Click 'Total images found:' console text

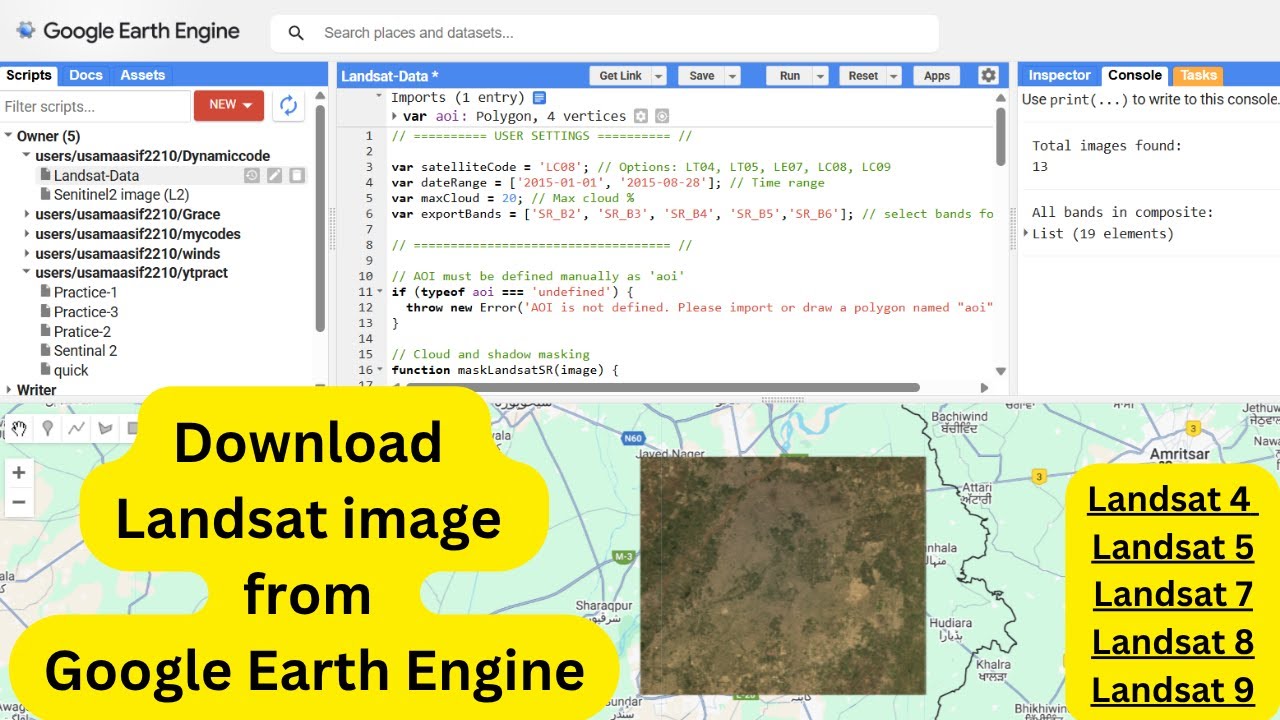pos(1107,146)
